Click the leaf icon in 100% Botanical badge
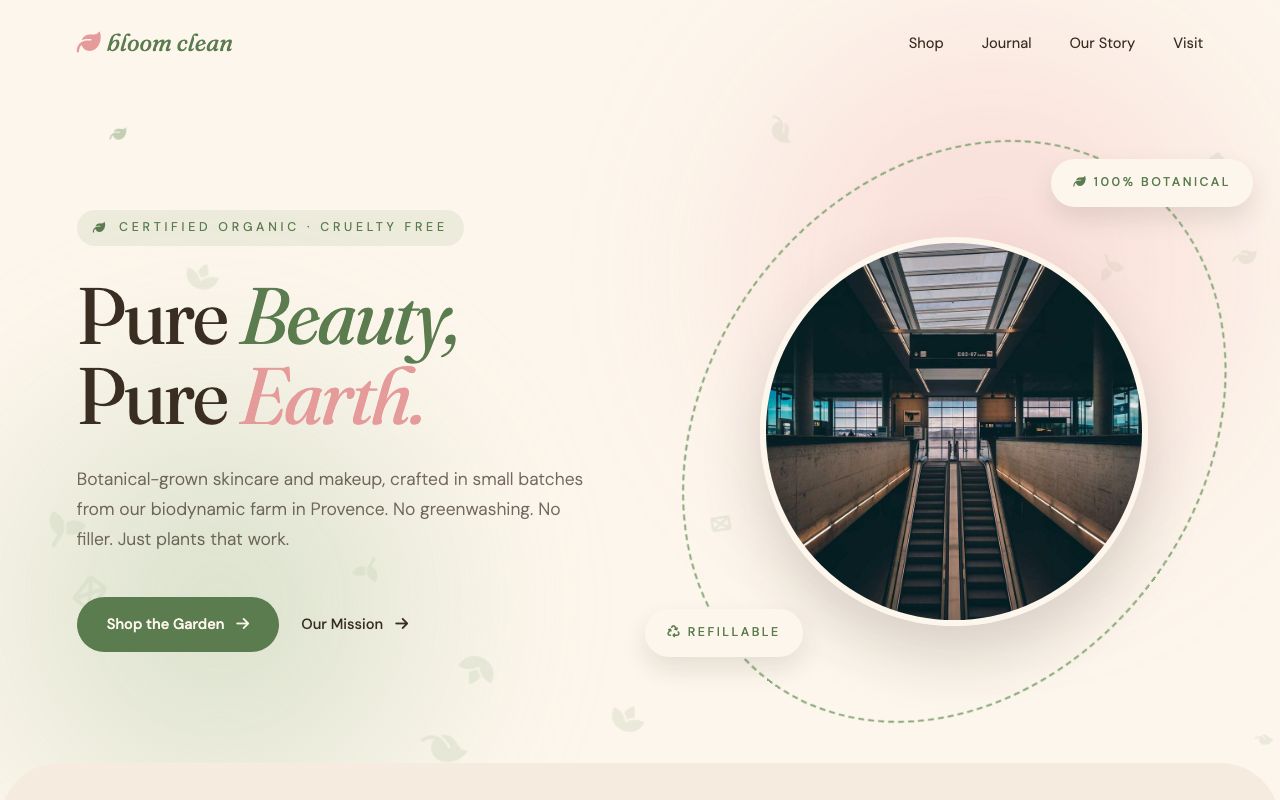 coord(1079,182)
